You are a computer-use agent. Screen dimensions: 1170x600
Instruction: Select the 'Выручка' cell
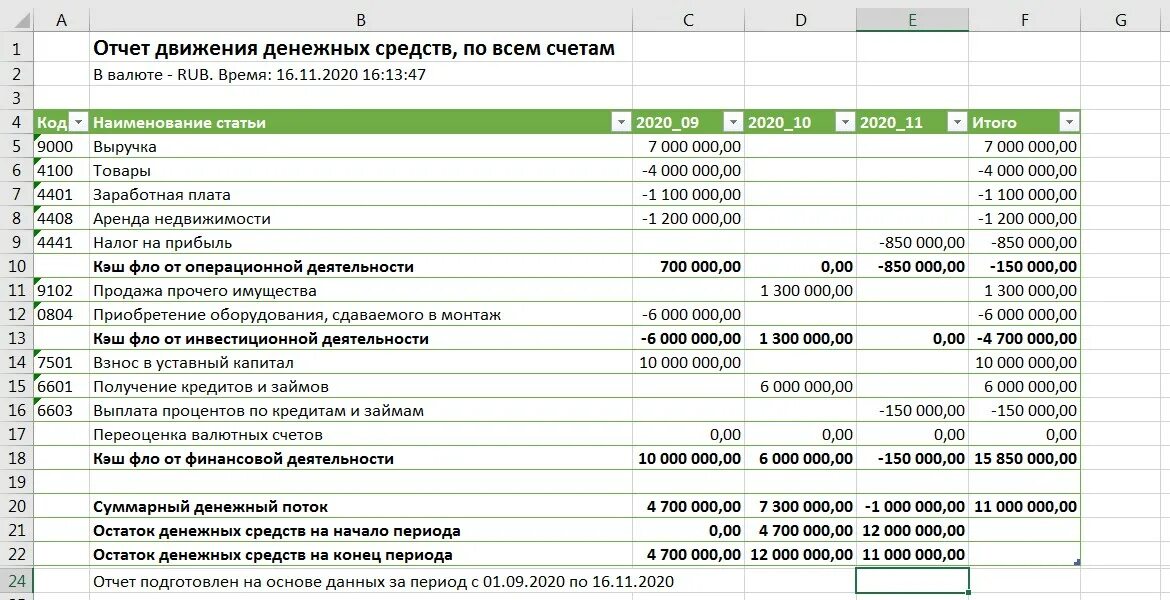[361, 146]
